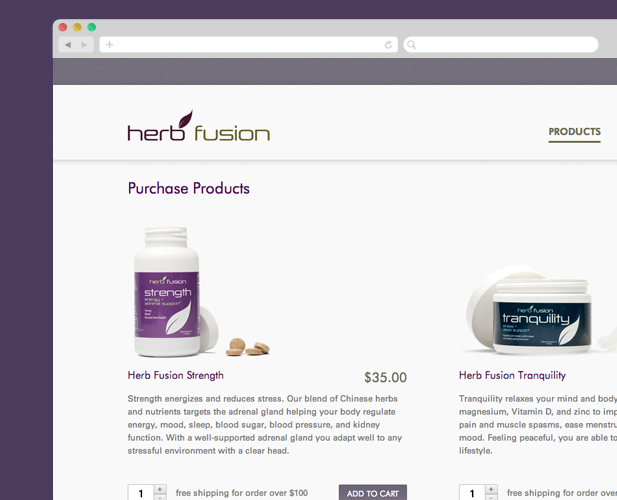Click inside the browser search field
Viewport: 617px width, 500px height.
(501, 44)
